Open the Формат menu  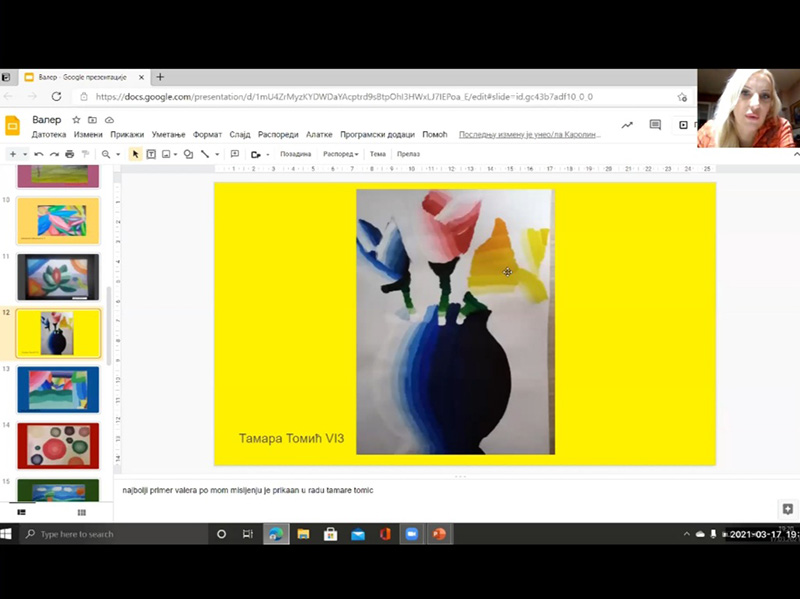[207, 135]
